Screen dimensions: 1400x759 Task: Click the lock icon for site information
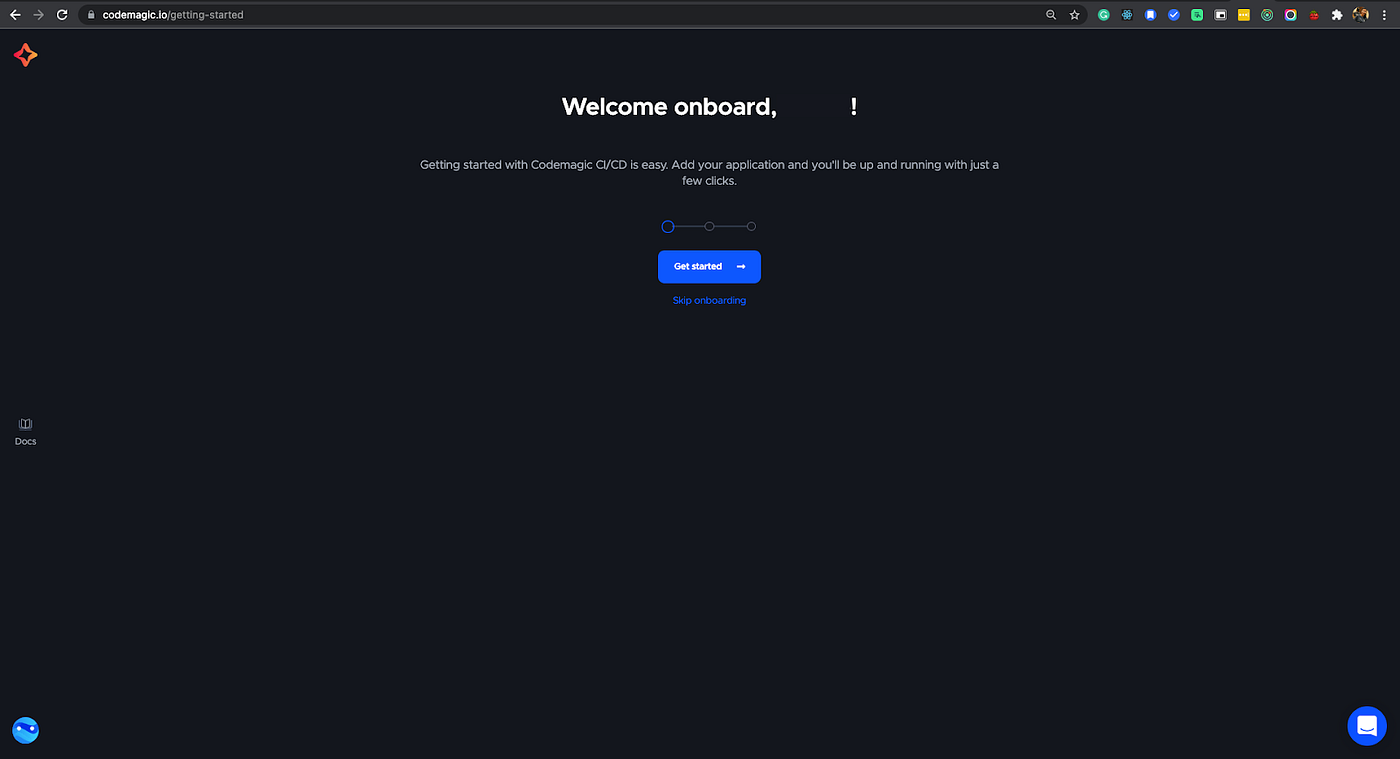[x=90, y=15]
